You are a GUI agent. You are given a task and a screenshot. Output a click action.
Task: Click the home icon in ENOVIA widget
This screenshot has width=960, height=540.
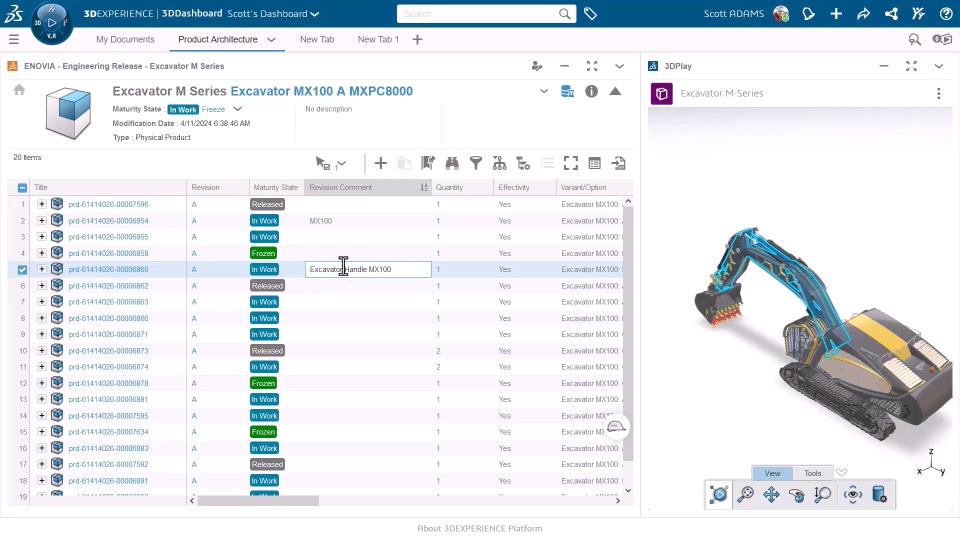[x=19, y=90]
